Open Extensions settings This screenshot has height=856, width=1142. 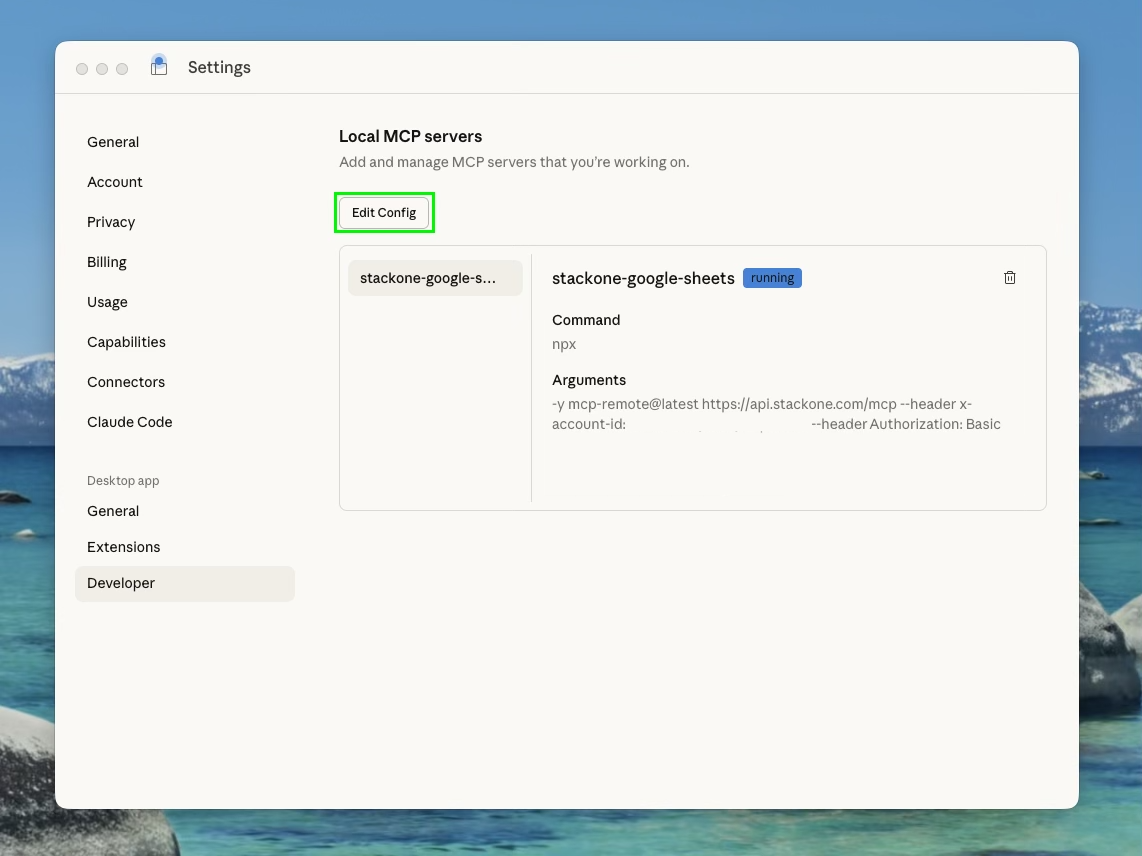[123, 546]
